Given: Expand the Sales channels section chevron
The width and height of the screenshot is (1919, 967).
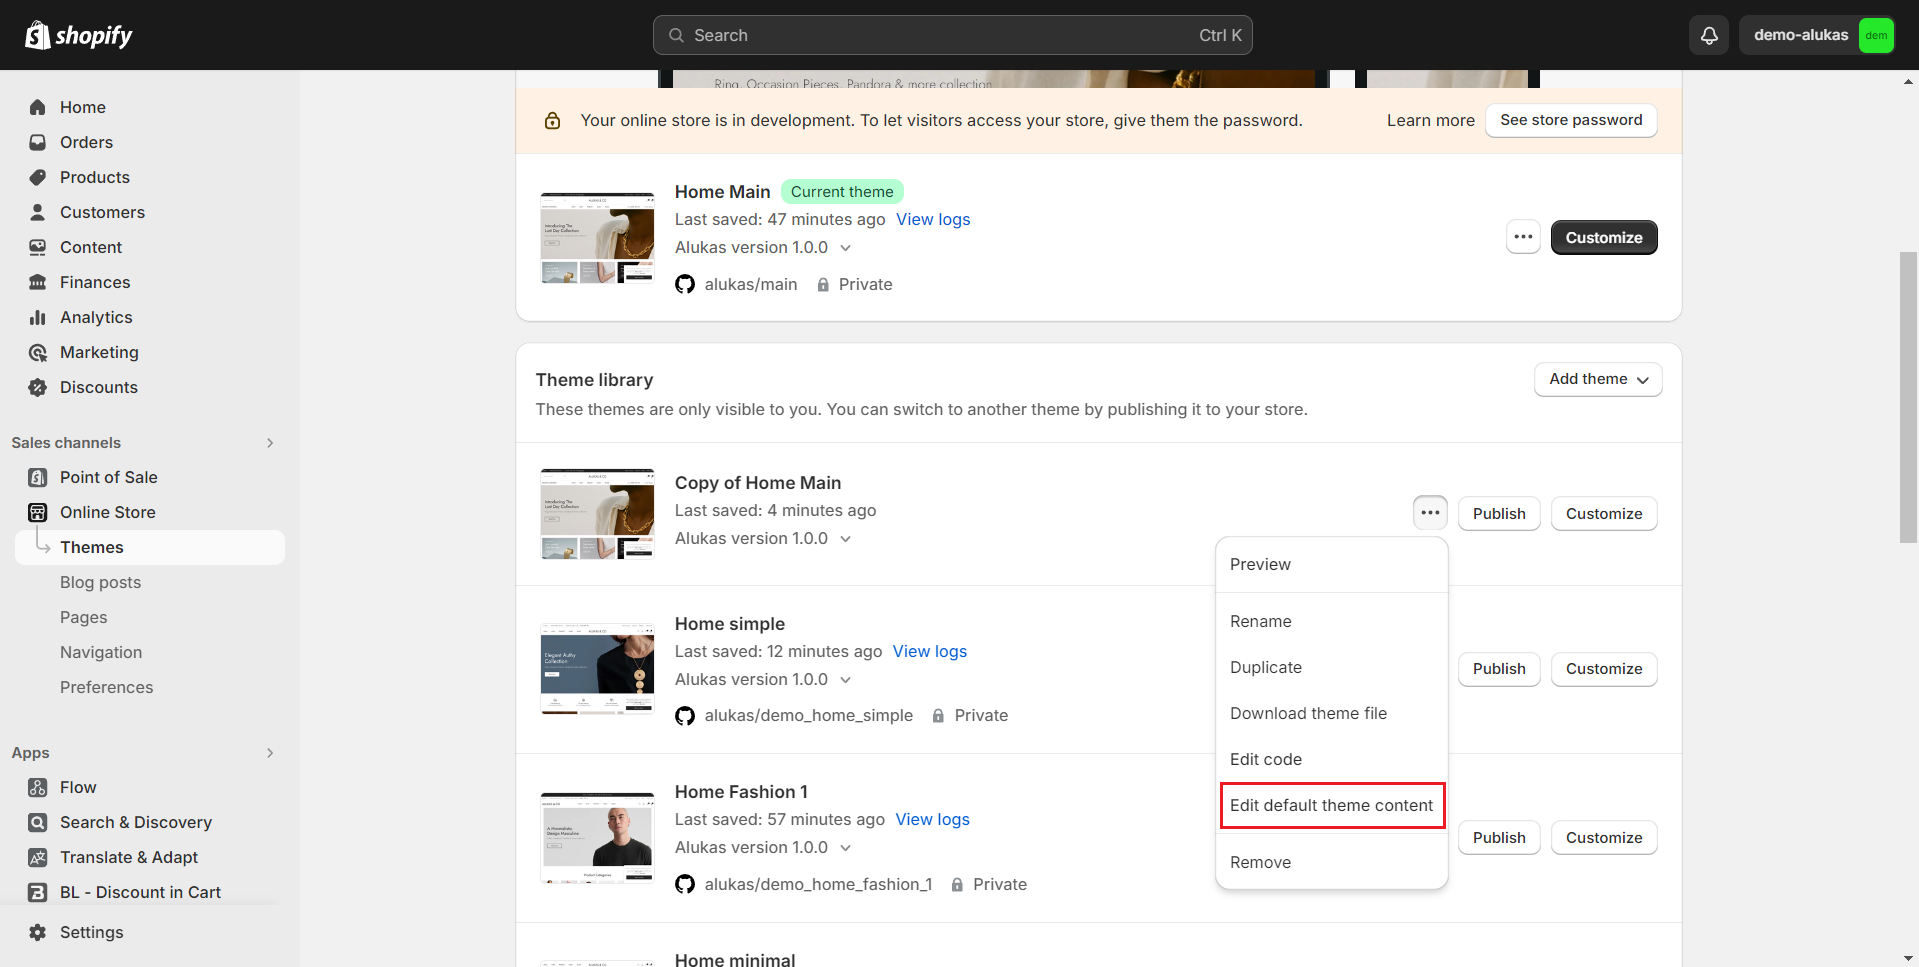Looking at the screenshot, I should 270,443.
